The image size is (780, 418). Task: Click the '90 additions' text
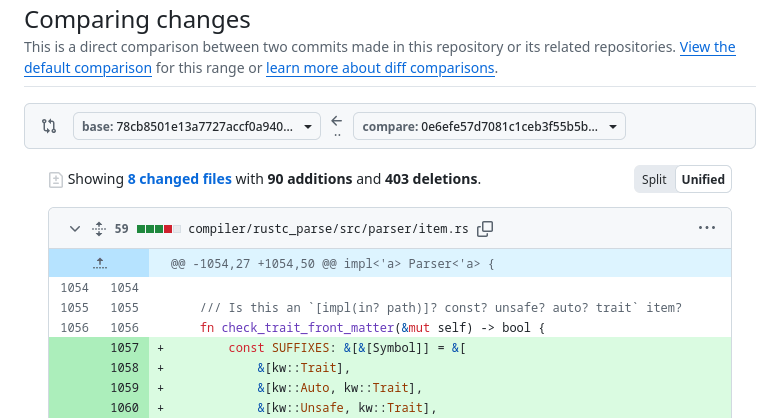tap(310, 179)
